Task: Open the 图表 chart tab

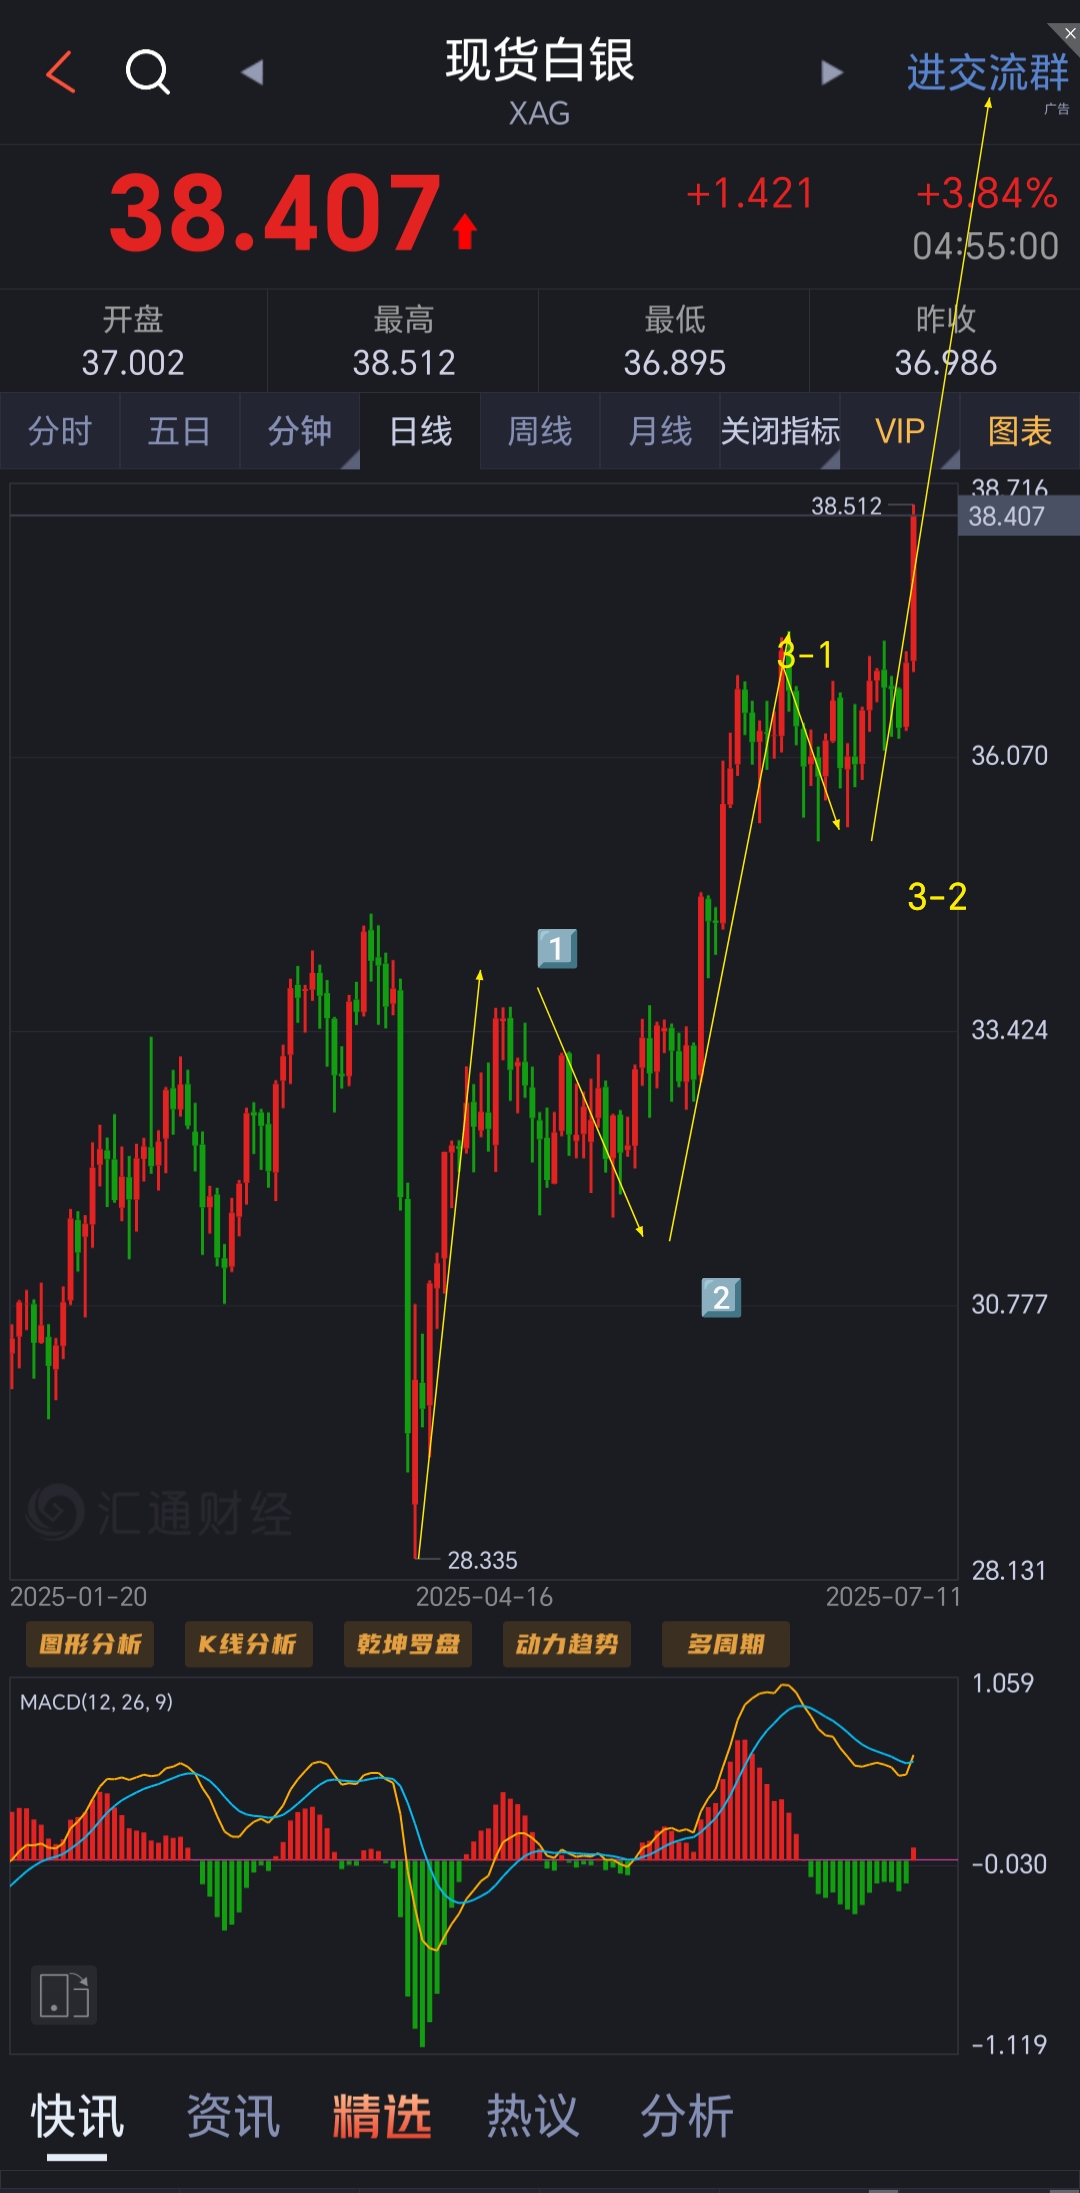Action: pyautogui.click(x=1020, y=431)
